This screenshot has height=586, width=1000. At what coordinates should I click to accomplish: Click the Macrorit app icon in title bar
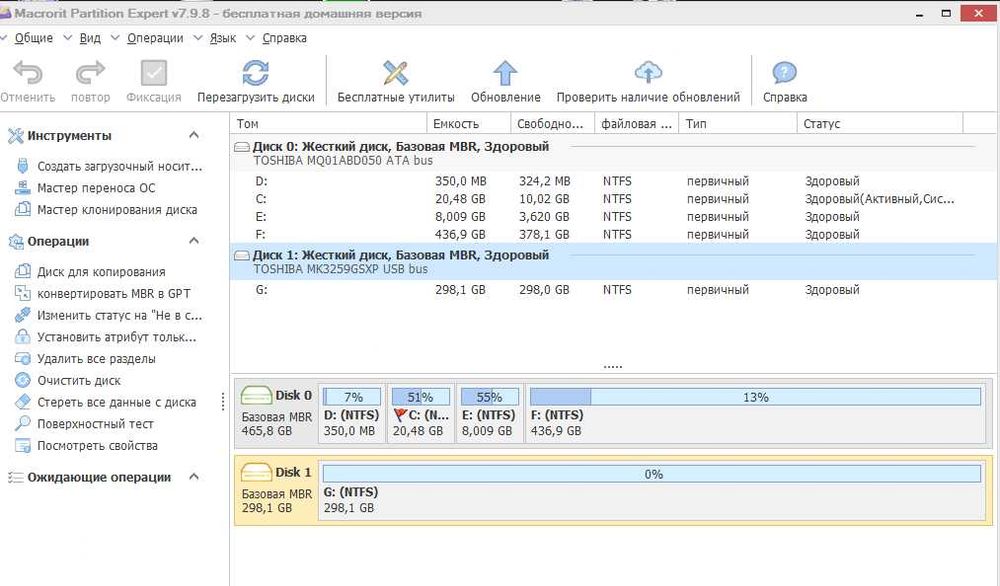5,13
